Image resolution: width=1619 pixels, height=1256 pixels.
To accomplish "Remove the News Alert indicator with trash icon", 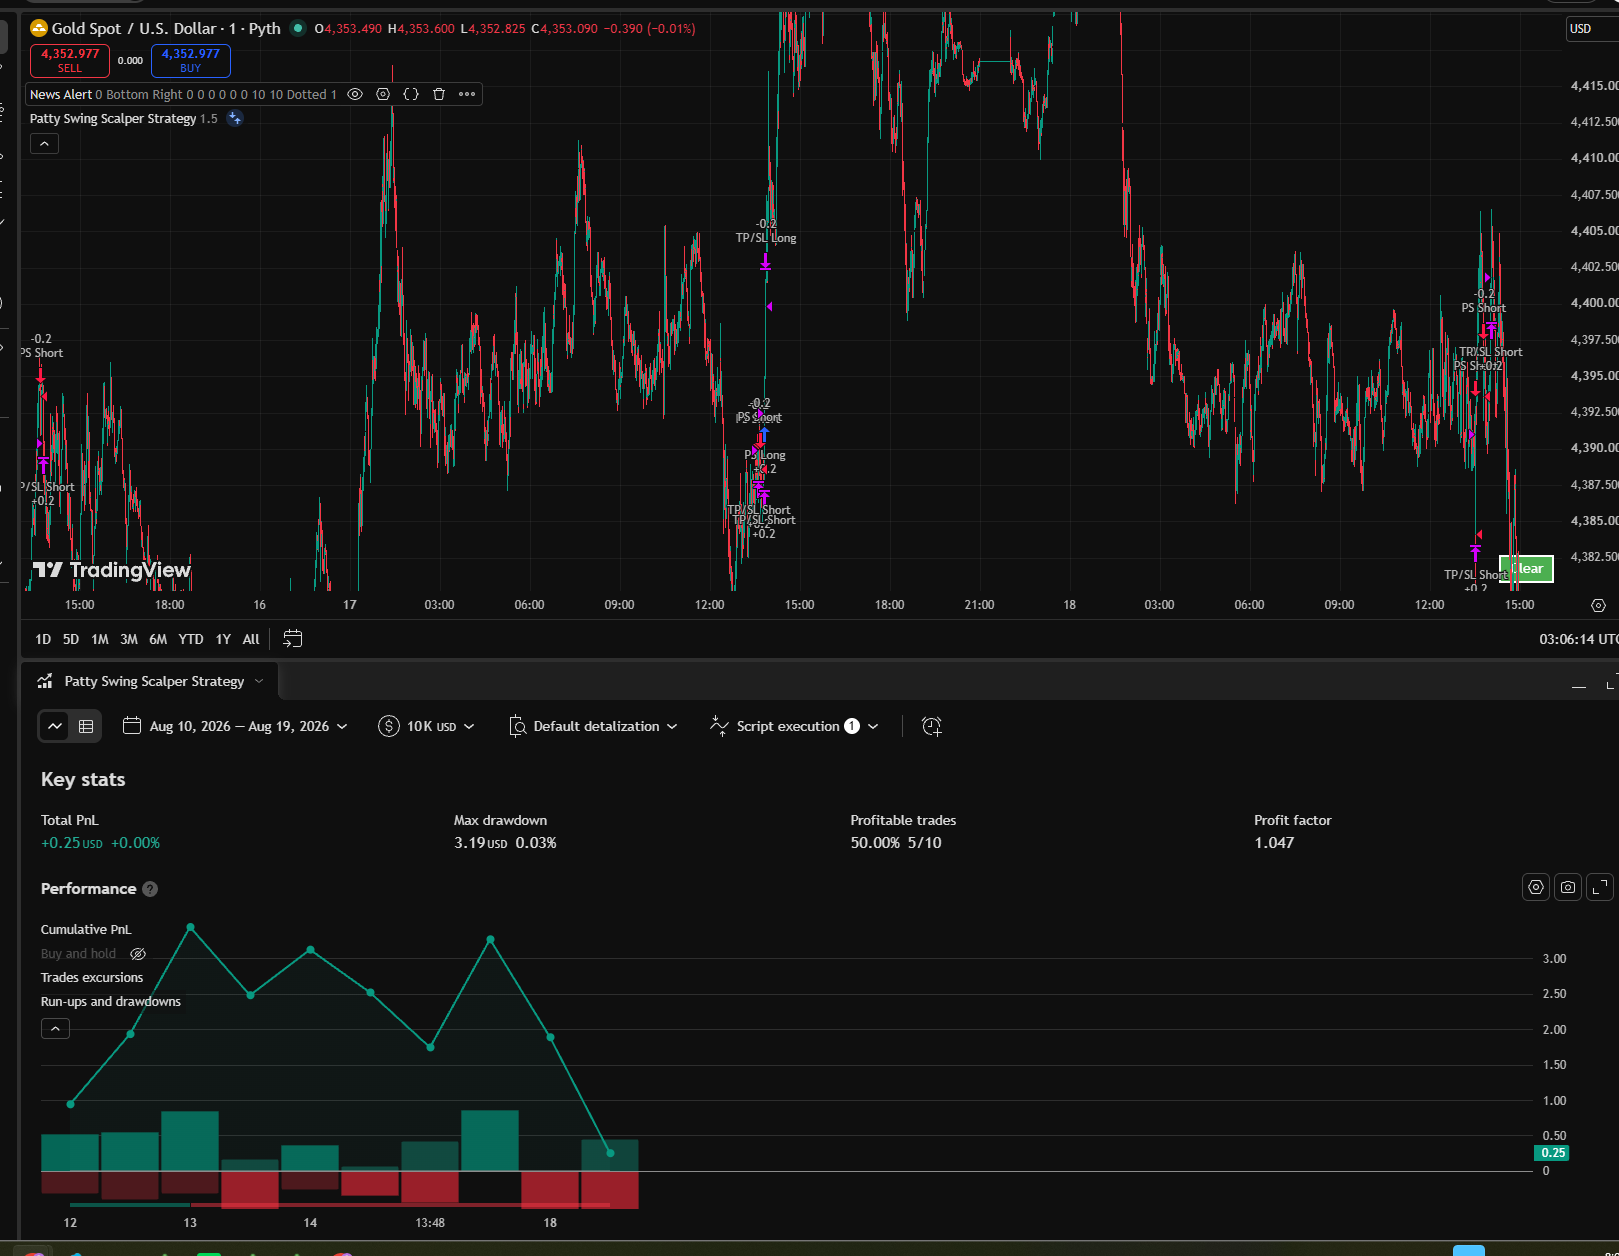I will point(439,94).
